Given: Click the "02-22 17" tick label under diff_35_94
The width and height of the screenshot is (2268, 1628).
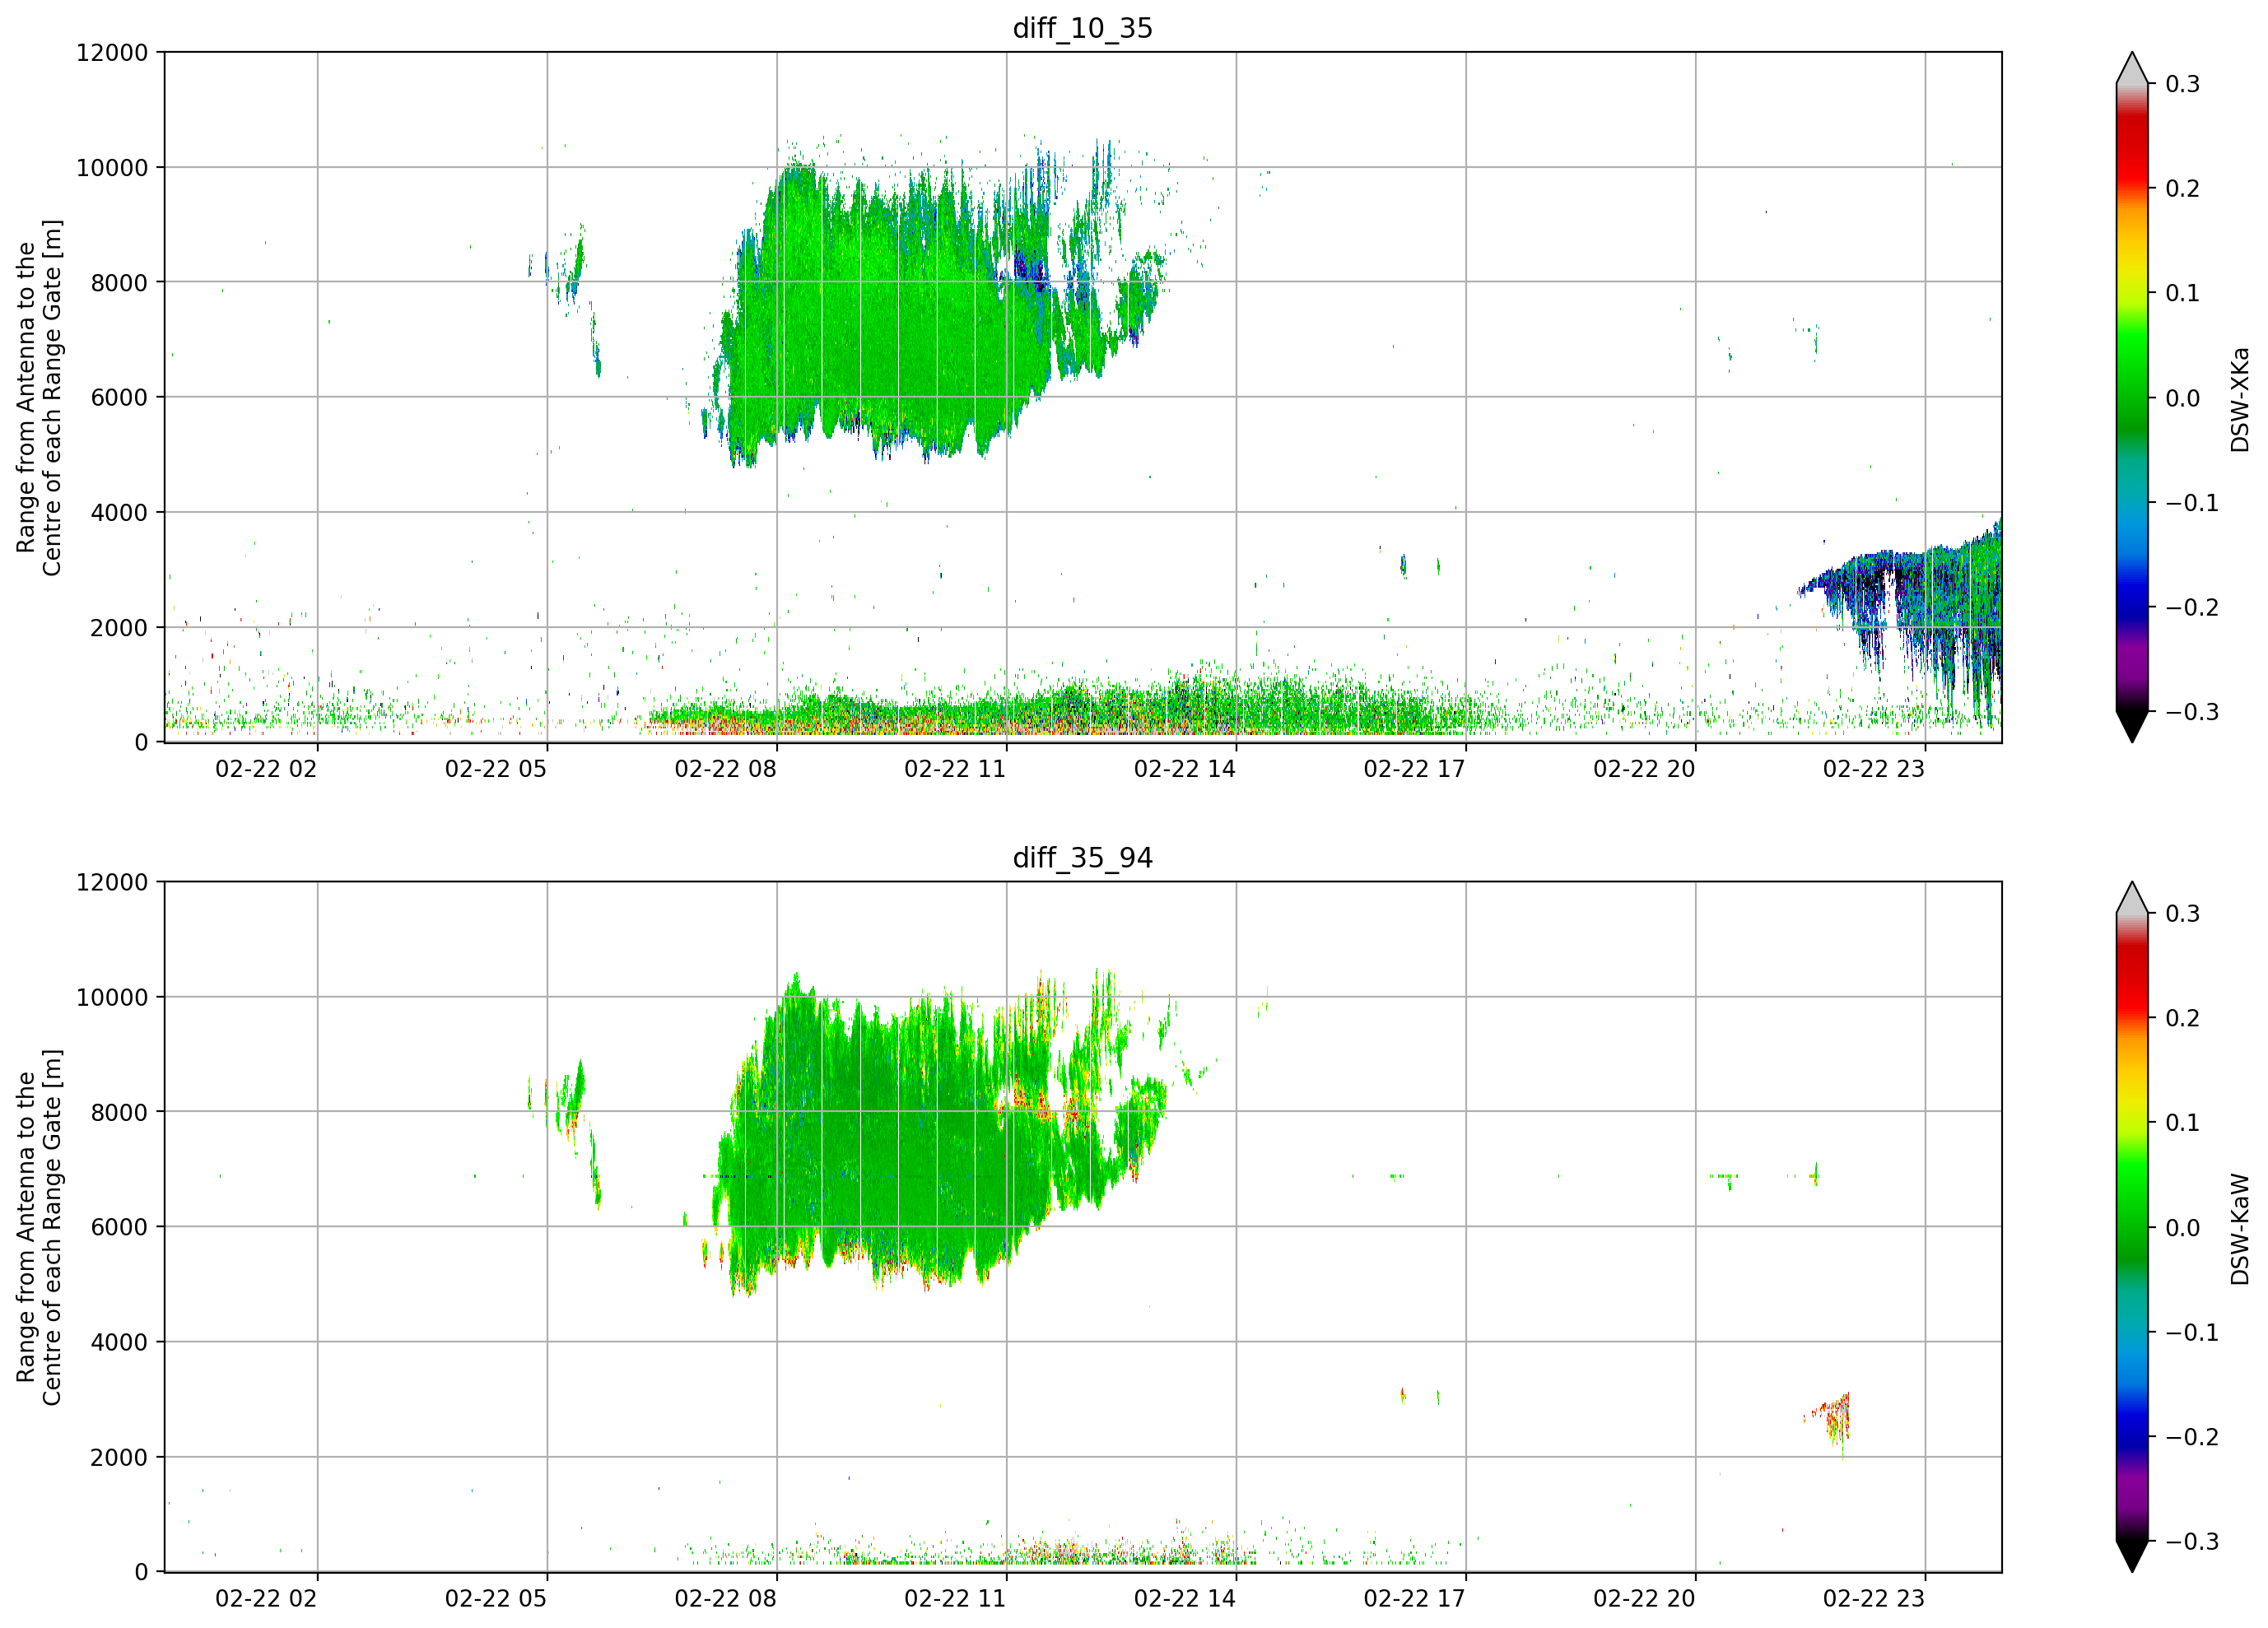Looking at the screenshot, I should [1415, 1599].
